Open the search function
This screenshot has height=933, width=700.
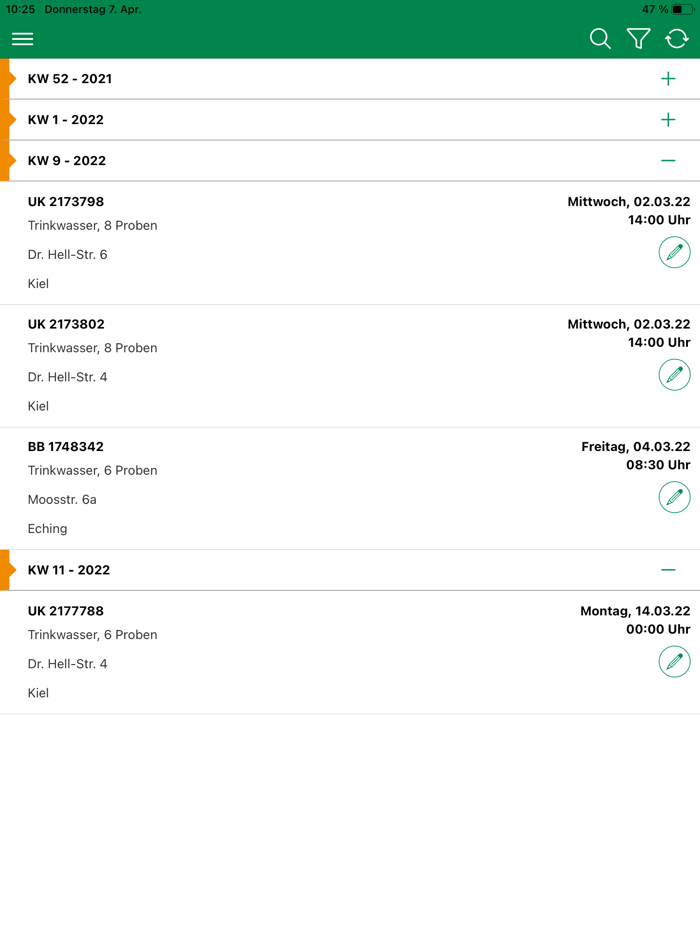click(x=600, y=39)
